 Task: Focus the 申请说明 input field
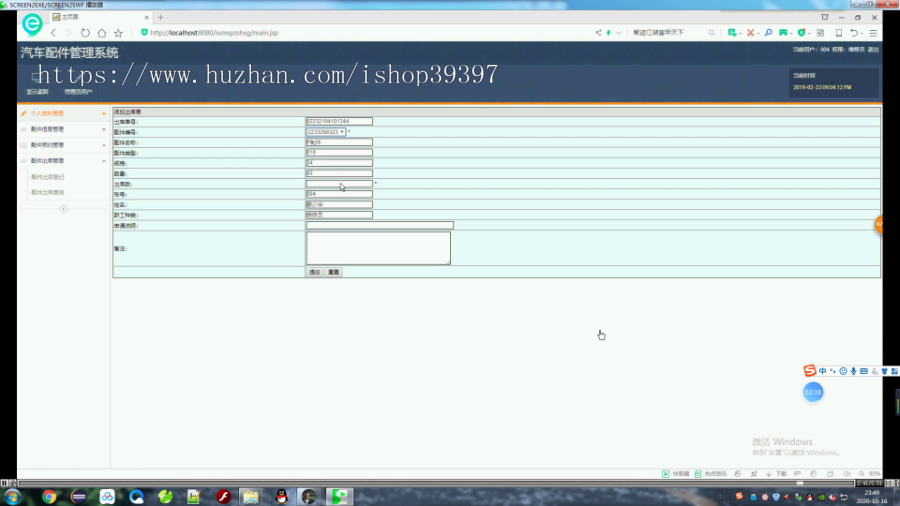click(379, 225)
